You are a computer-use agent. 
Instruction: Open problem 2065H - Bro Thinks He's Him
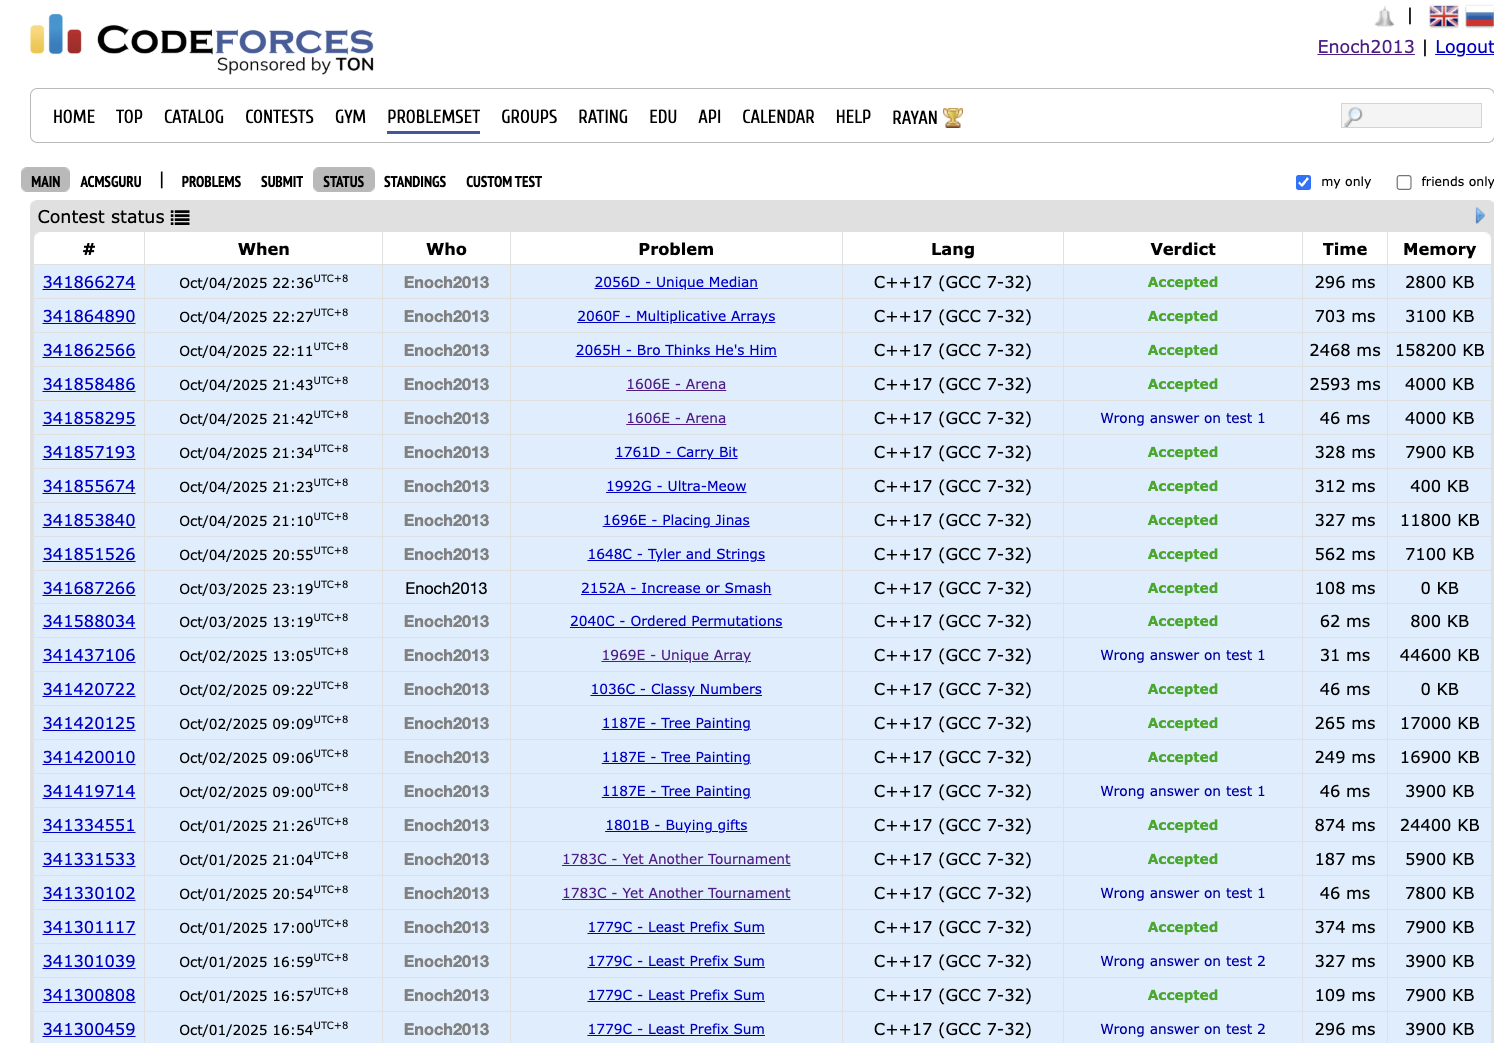[x=676, y=351]
